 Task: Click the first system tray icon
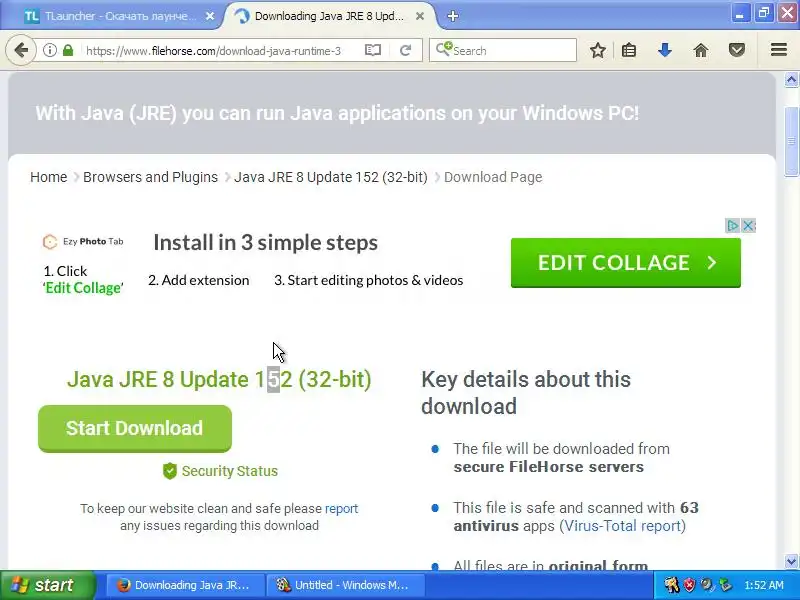click(671, 585)
